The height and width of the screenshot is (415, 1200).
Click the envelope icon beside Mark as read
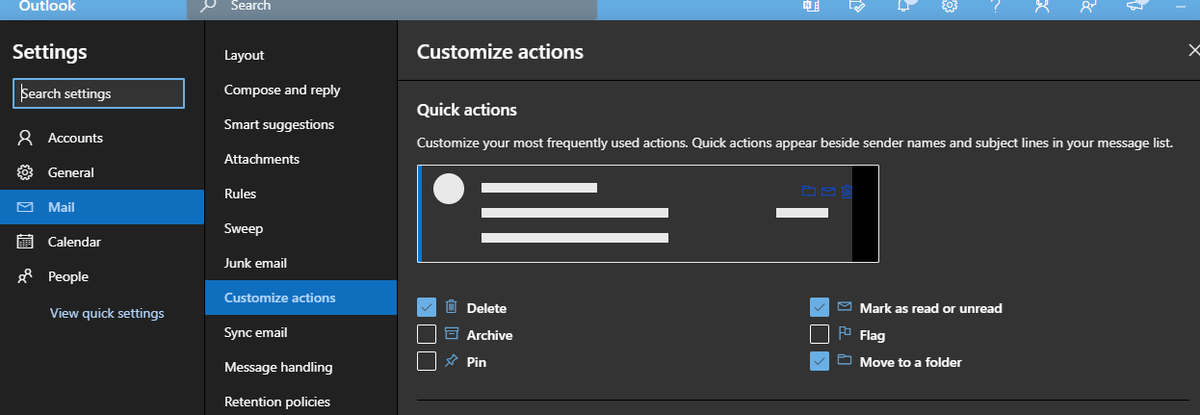click(844, 308)
